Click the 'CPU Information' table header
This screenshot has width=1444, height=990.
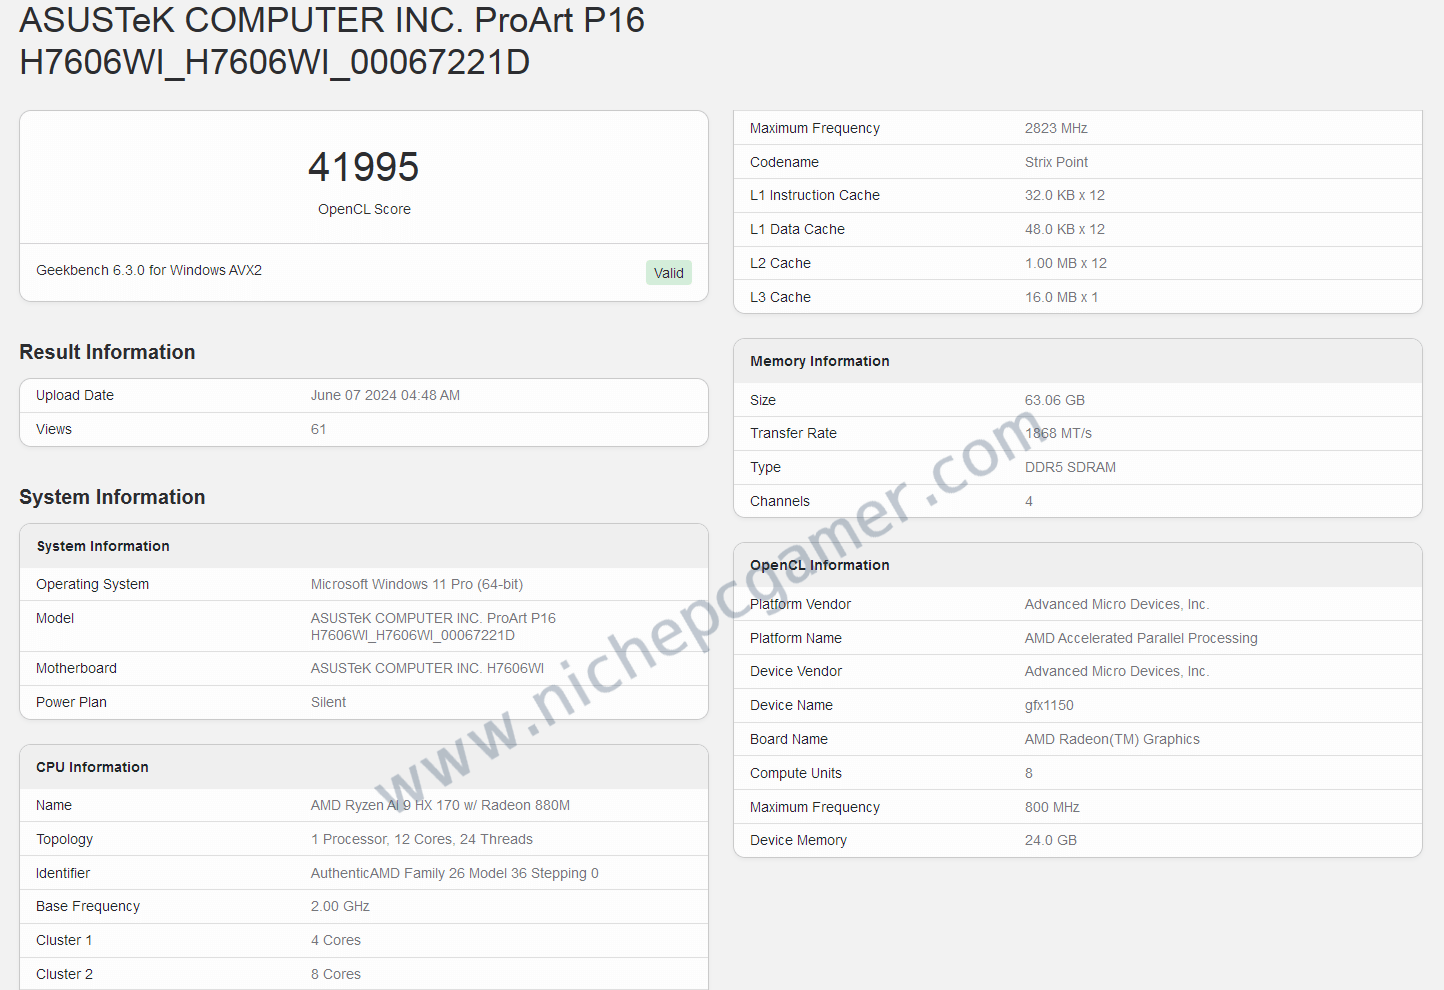(92, 767)
